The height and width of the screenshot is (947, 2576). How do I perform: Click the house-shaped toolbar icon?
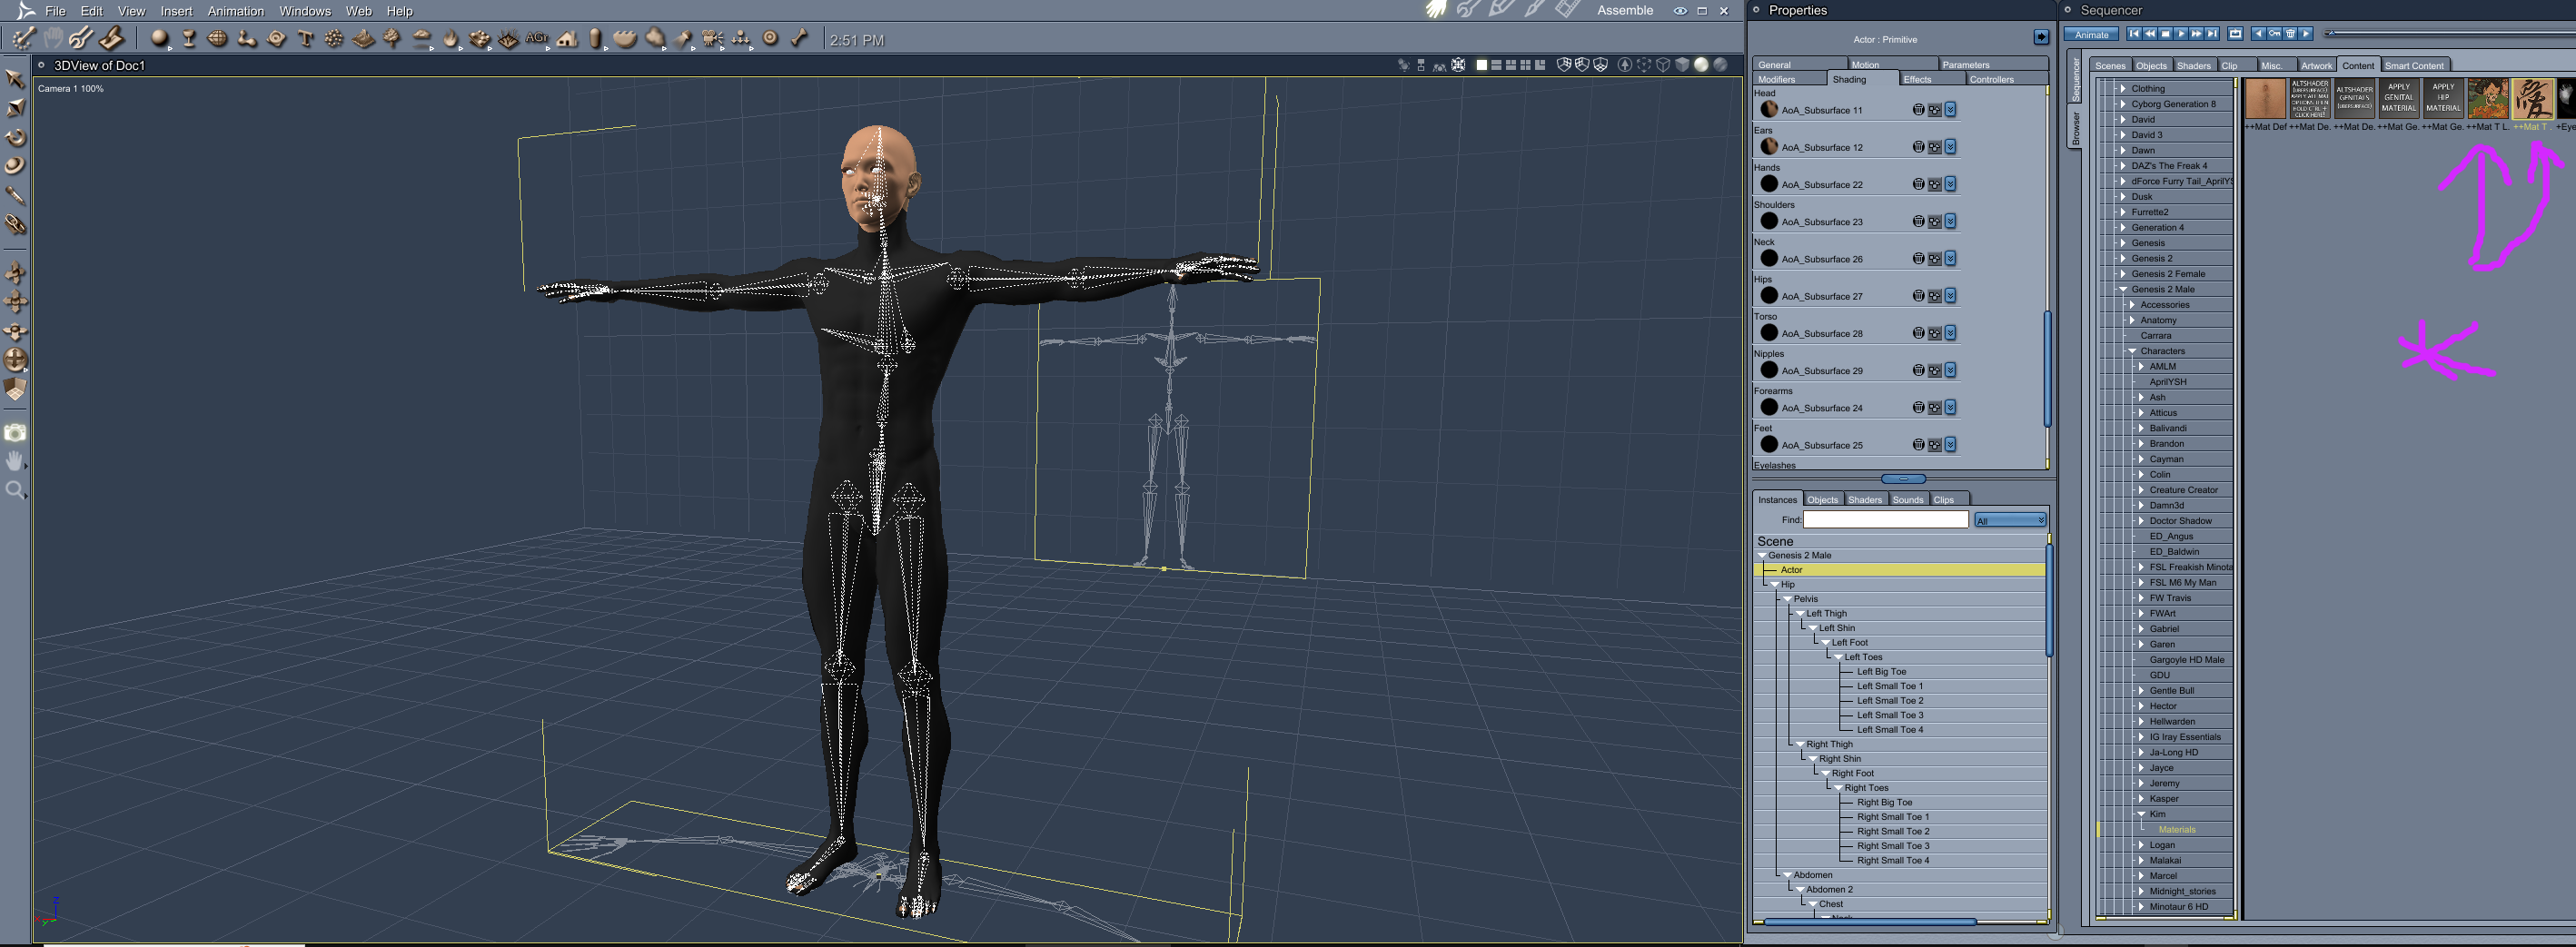click(x=567, y=39)
